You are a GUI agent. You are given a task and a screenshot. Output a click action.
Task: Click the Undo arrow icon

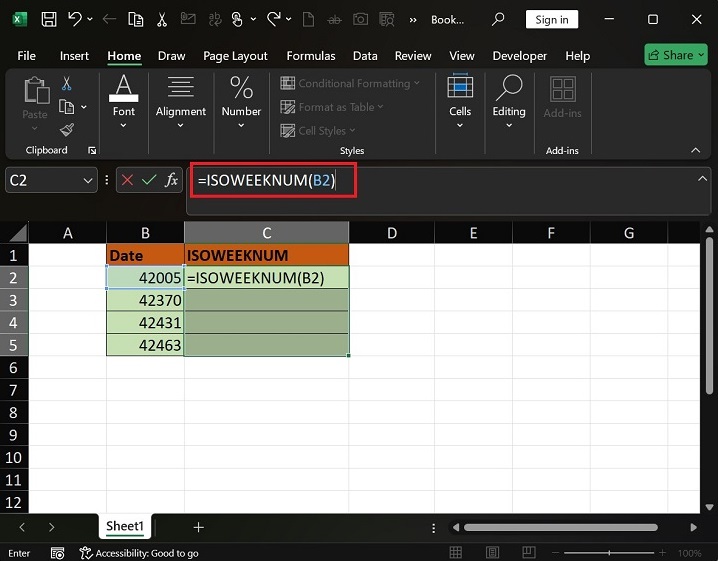pos(74,19)
